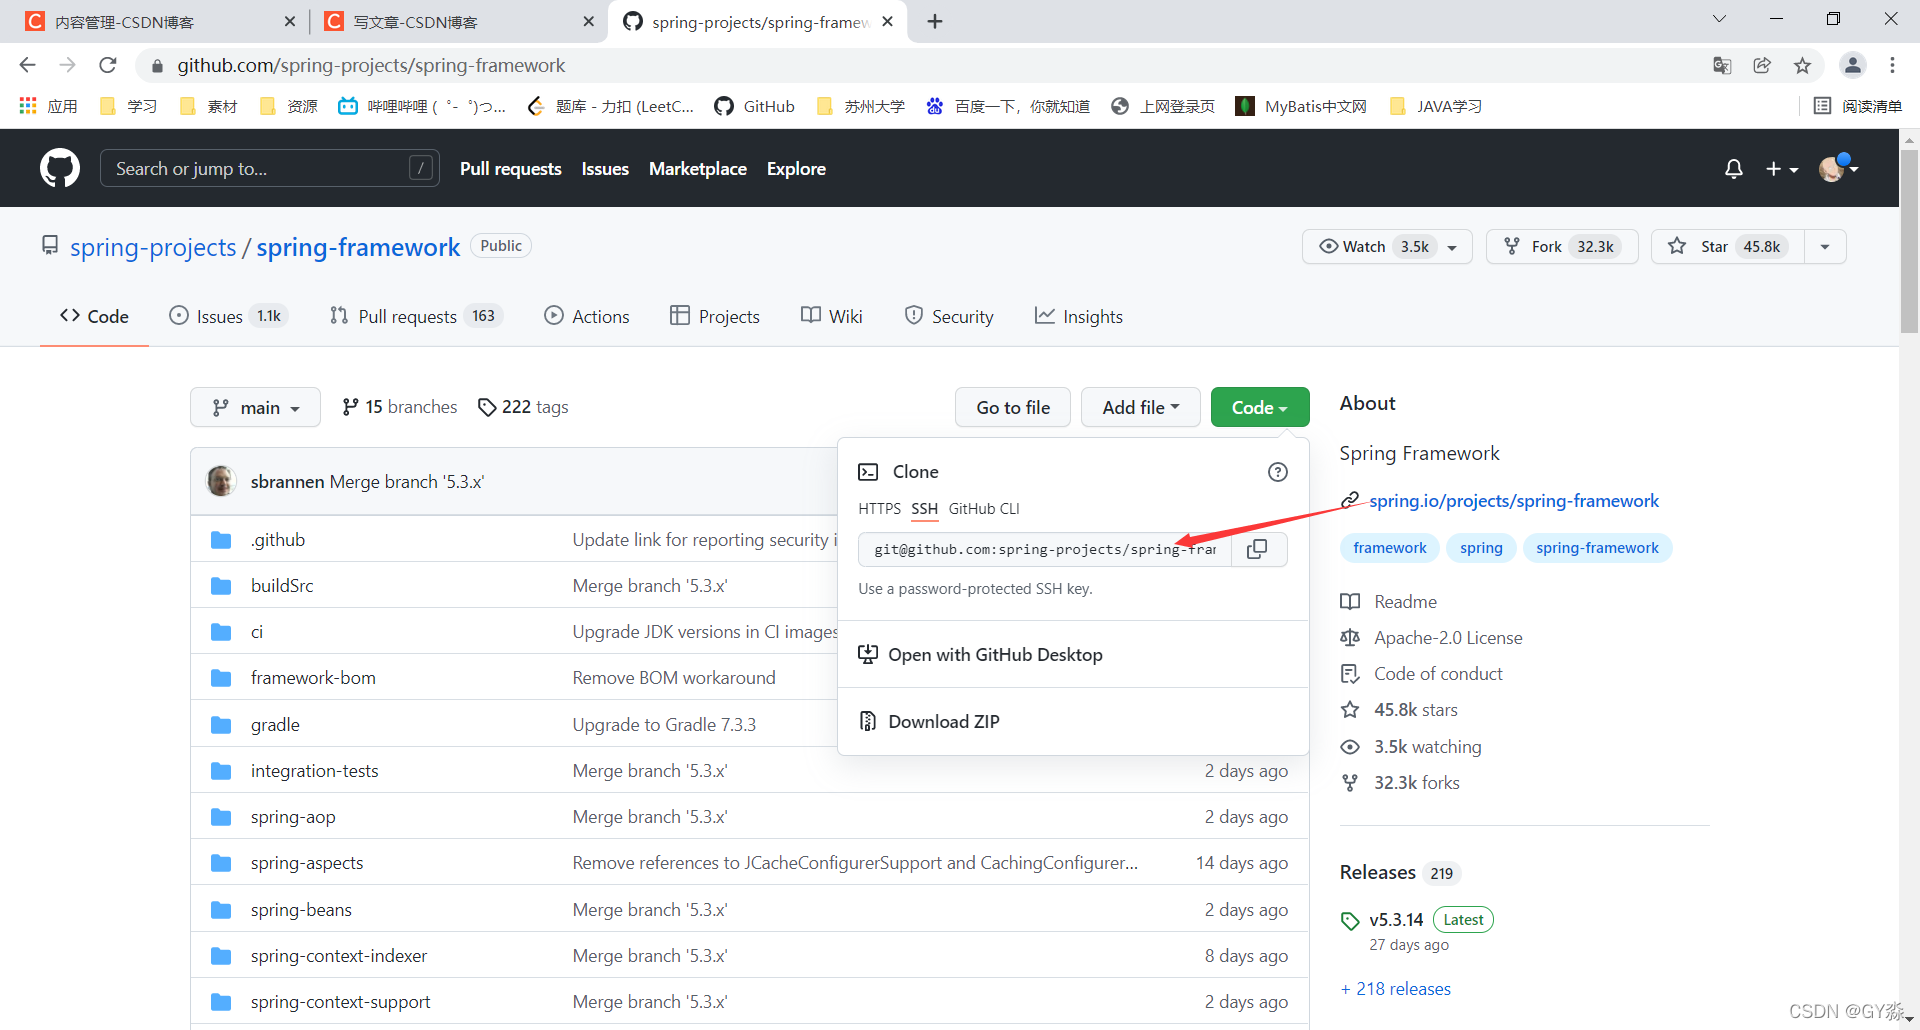Viewport: 1920px width, 1030px height.
Task: Close the first CSDN browser tab
Action: (x=289, y=21)
